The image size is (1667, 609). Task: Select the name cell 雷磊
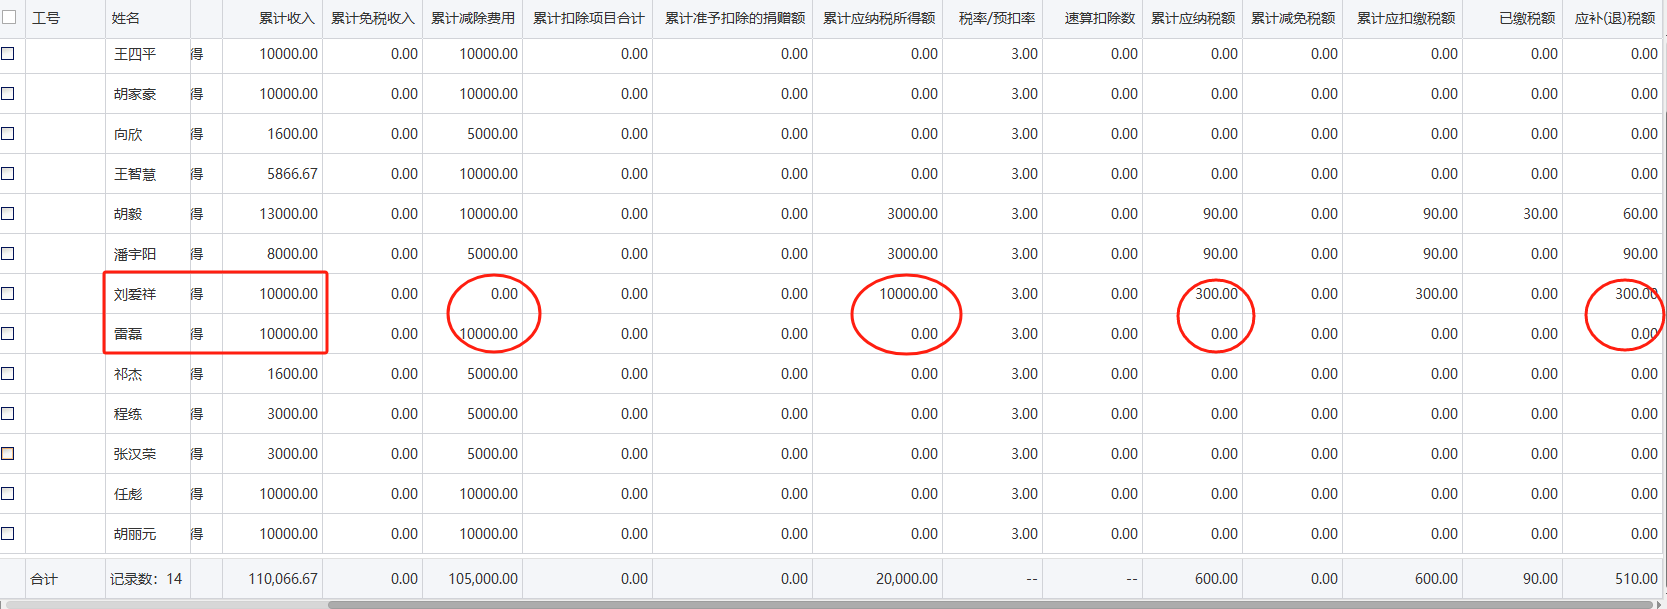[128, 334]
